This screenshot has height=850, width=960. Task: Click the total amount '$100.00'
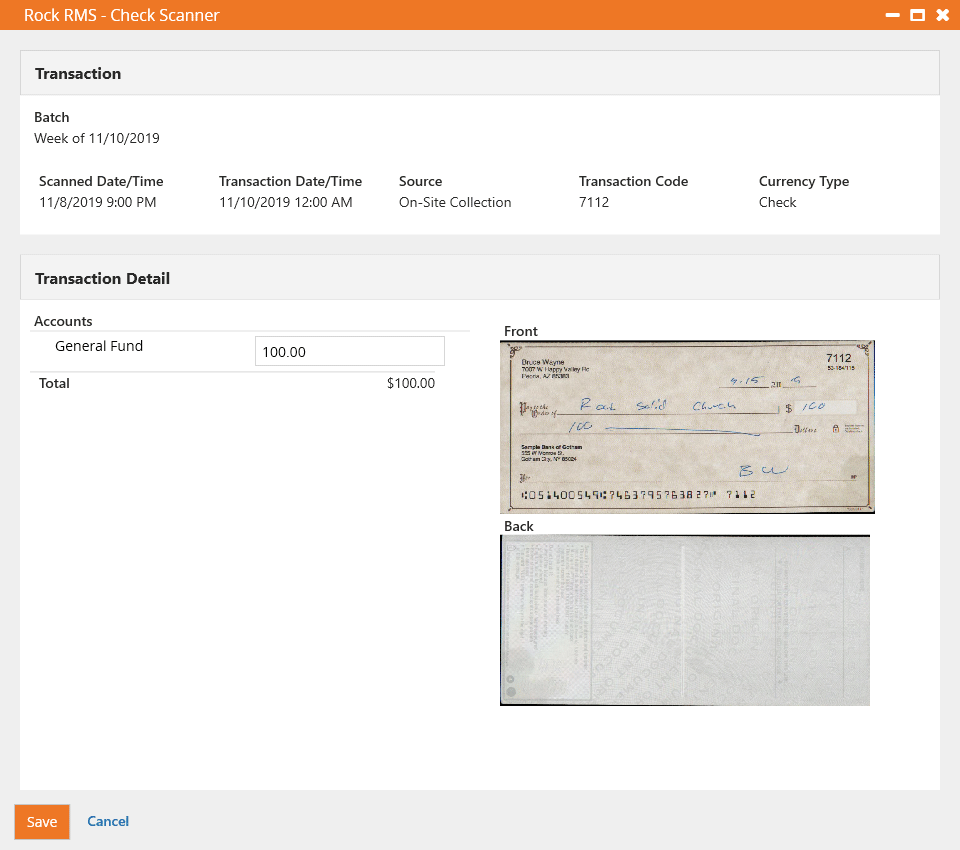(x=411, y=383)
